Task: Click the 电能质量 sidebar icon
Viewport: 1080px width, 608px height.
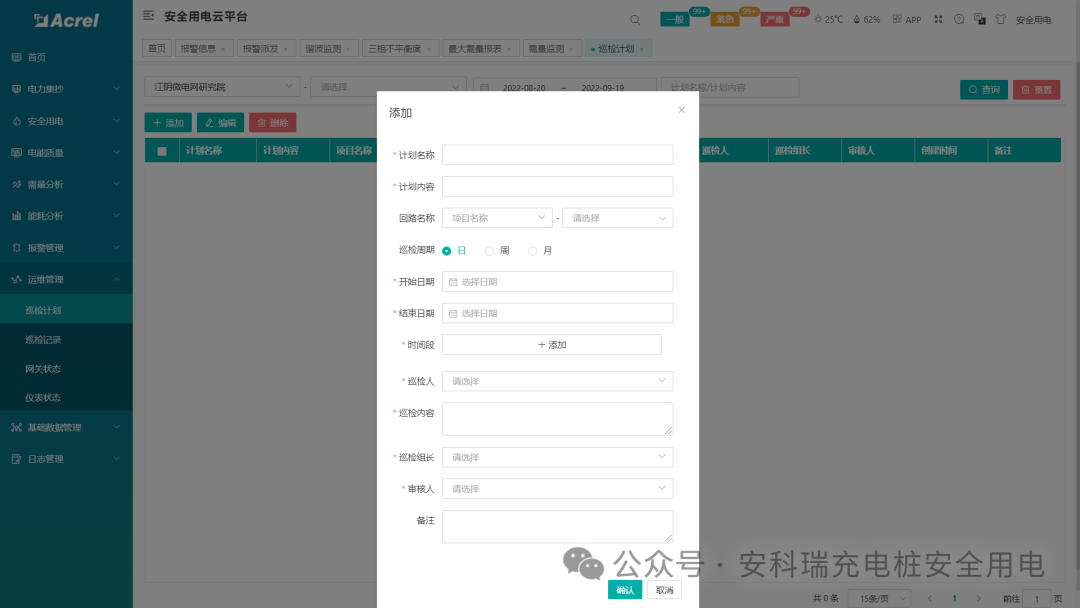Action: [17, 153]
